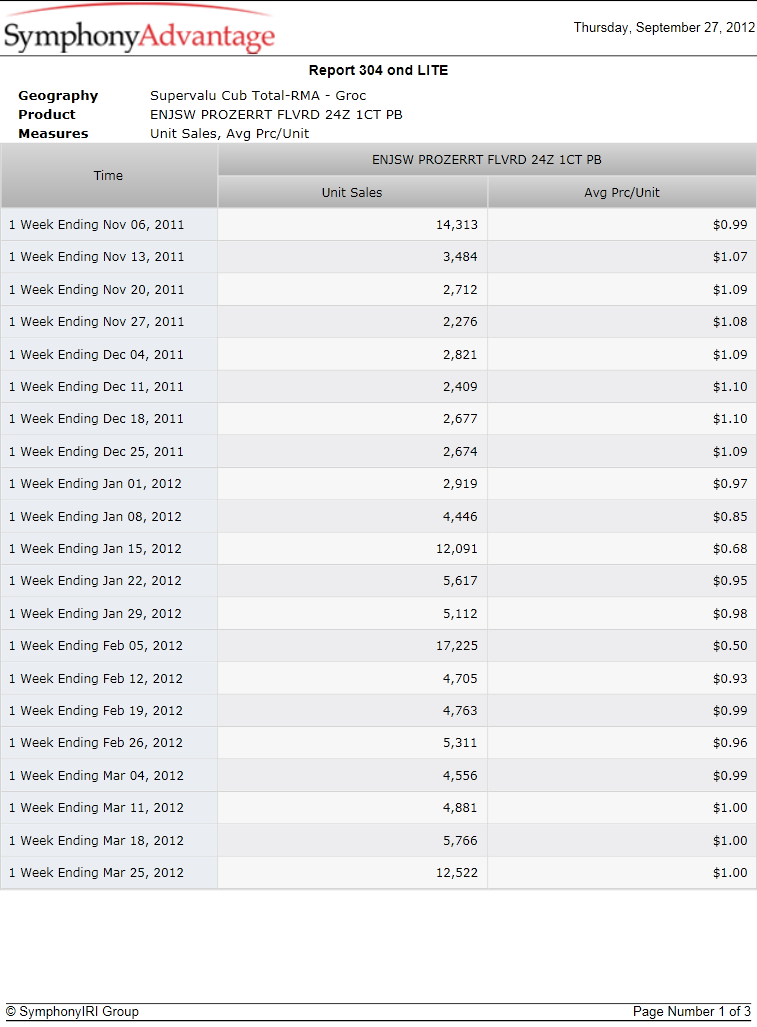Select unit sales value 2,674
This screenshot has height=1027, width=757.
tap(460, 451)
